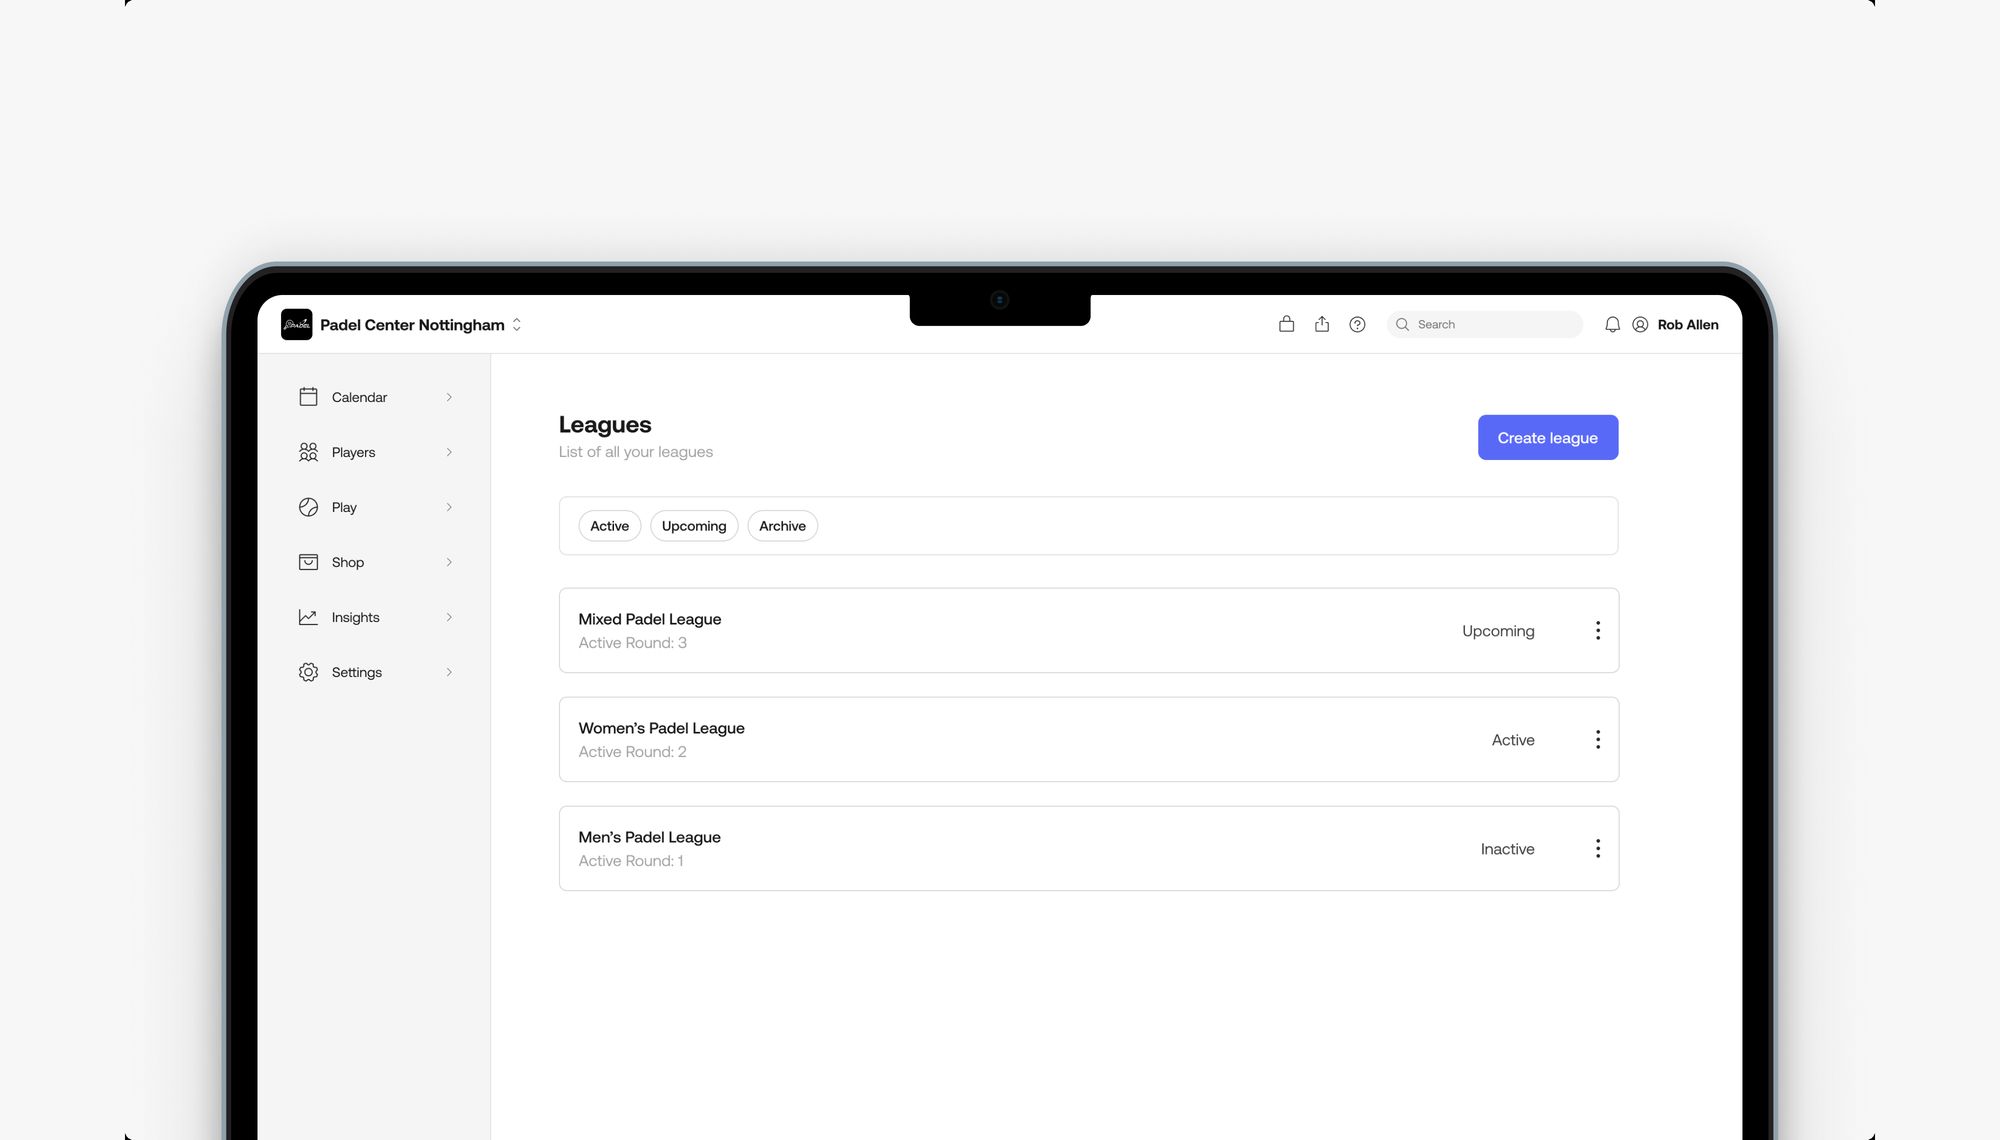Click the Create league button
This screenshot has height=1140, width=2000.
click(1547, 437)
